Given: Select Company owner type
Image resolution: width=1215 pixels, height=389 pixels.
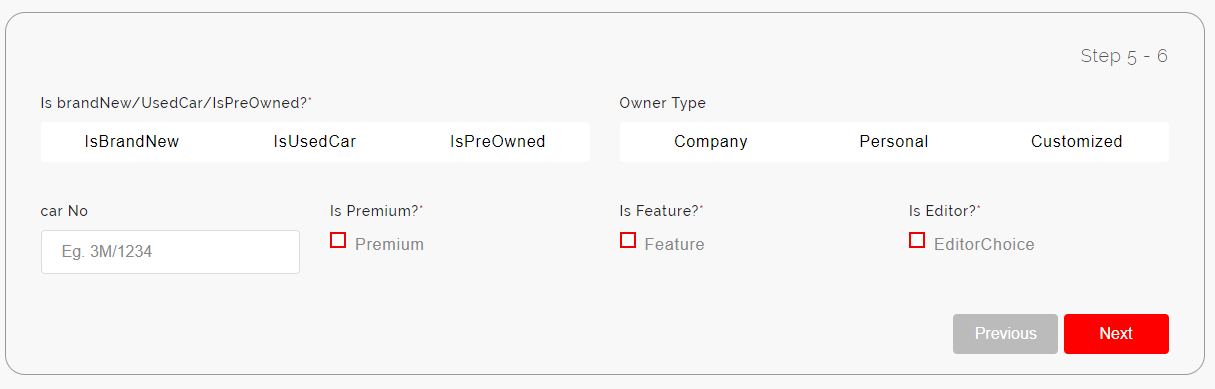Looking at the screenshot, I should 711,142.
